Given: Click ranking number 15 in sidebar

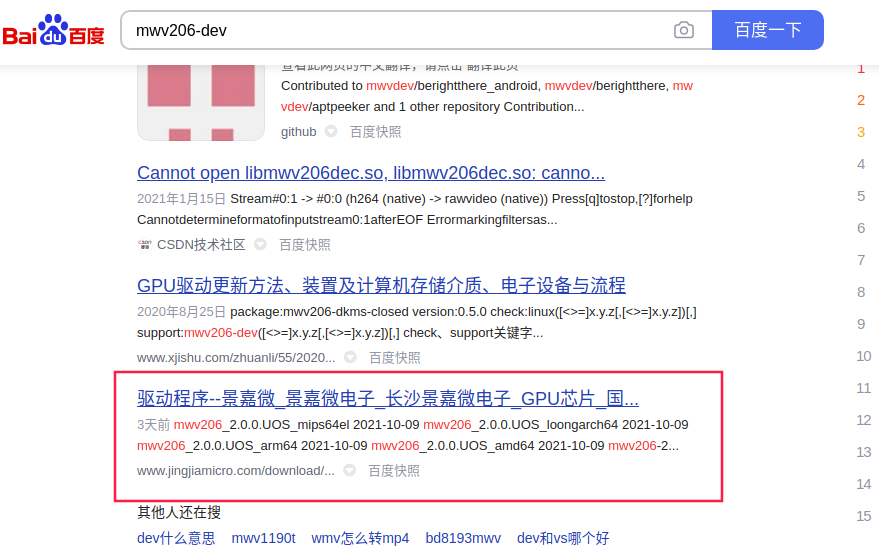Looking at the screenshot, I should coord(863,516).
